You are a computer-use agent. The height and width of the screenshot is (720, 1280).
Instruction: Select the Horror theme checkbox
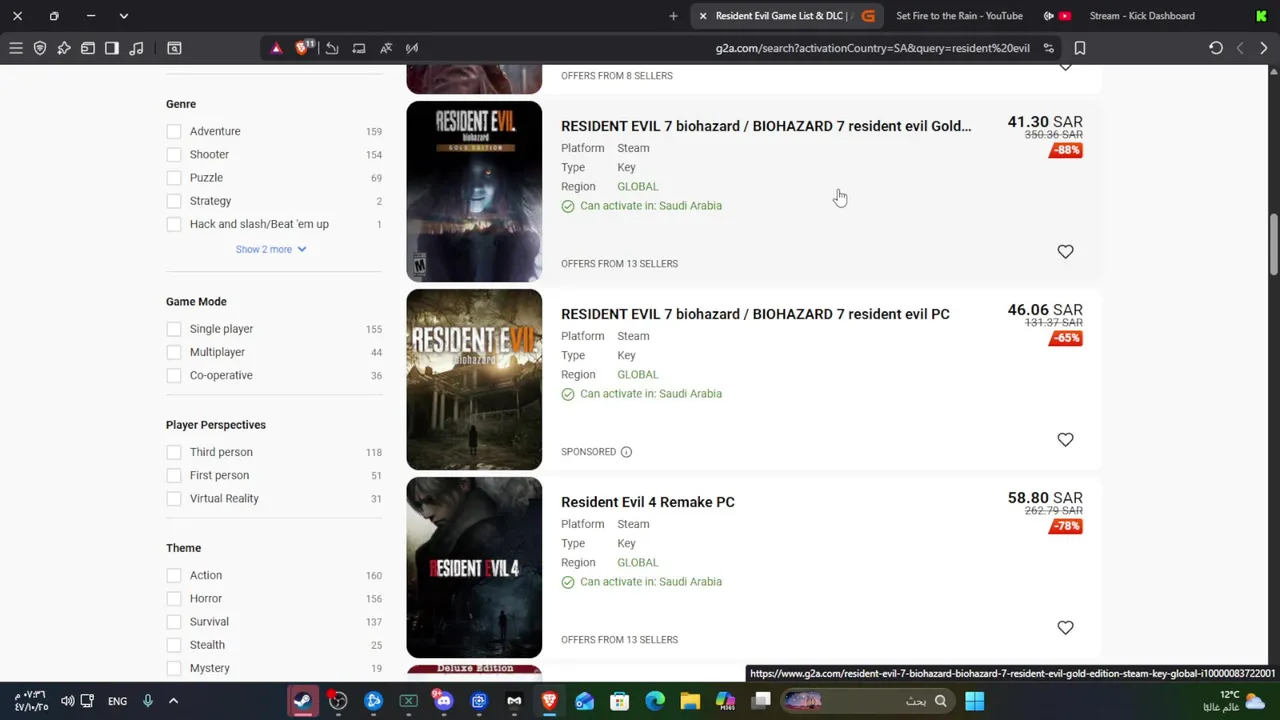pos(174,598)
